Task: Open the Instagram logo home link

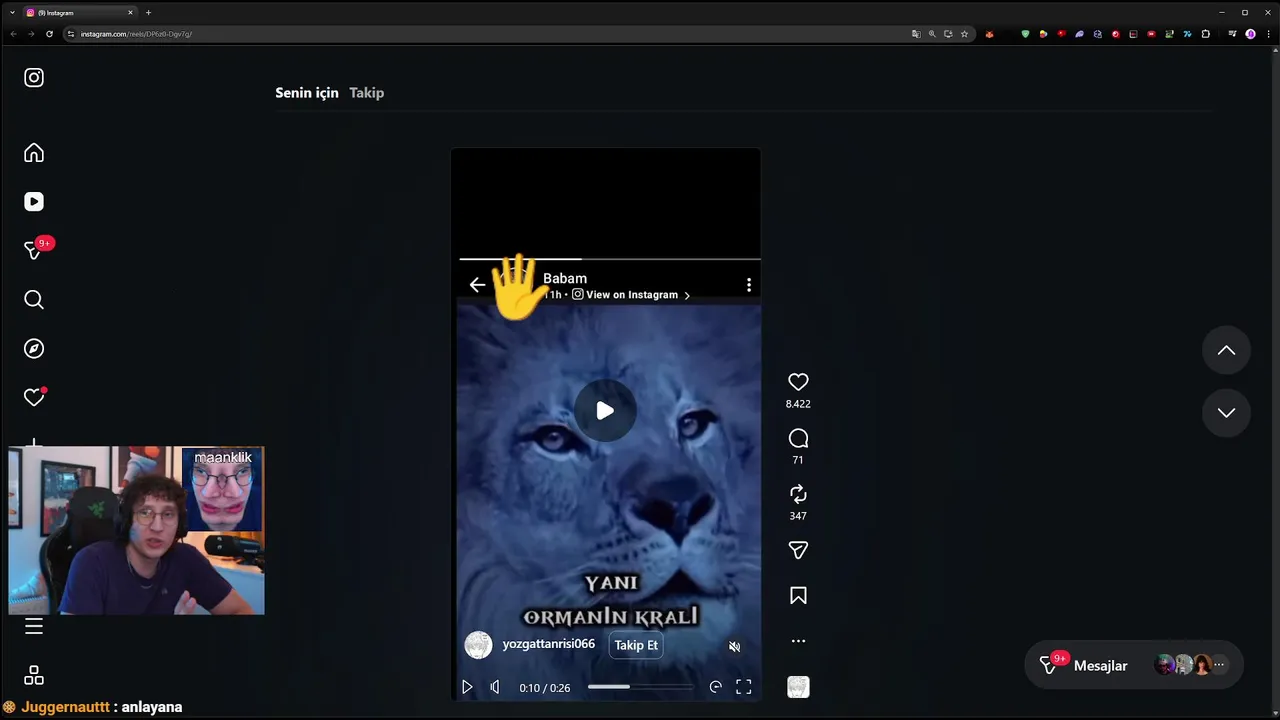Action: pyautogui.click(x=34, y=78)
